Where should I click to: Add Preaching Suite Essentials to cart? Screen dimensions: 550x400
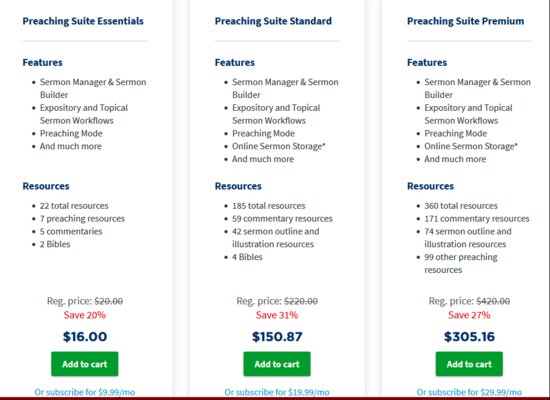pos(85,364)
